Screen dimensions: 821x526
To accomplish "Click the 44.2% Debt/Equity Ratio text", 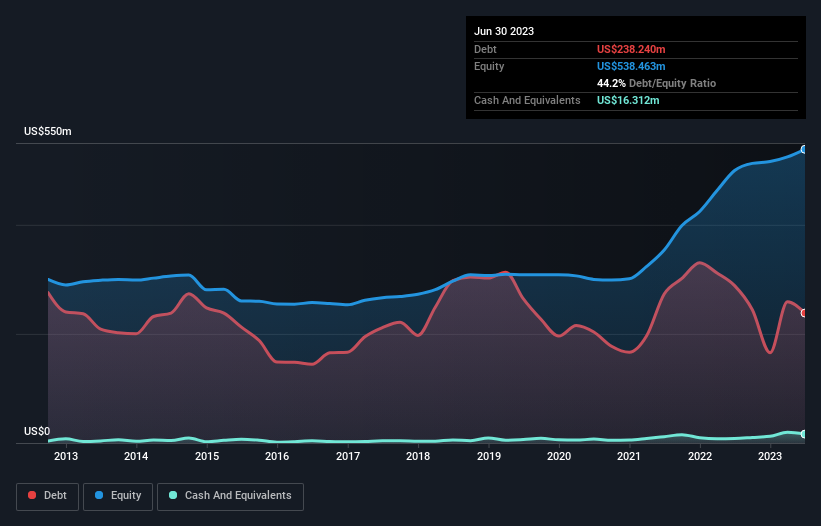I will point(656,83).
